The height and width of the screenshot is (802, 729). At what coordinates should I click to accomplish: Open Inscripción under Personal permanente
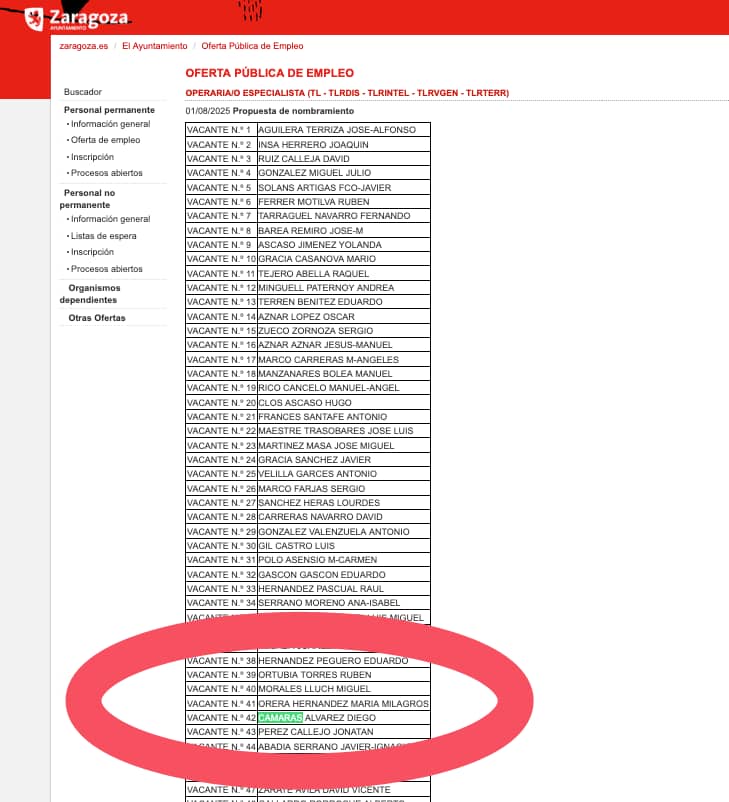(92, 157)
